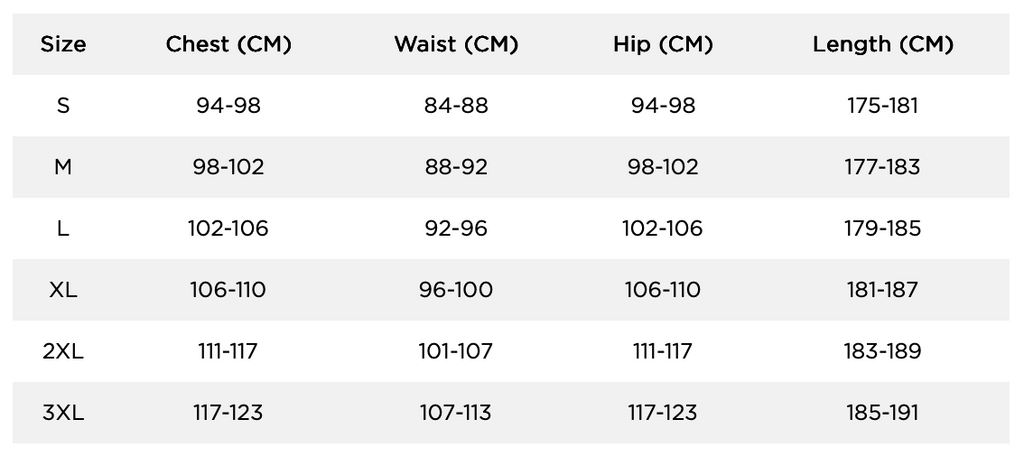Click length value 175-181 for size S
Screen dimensions: 1024x466
coord(883,106)
